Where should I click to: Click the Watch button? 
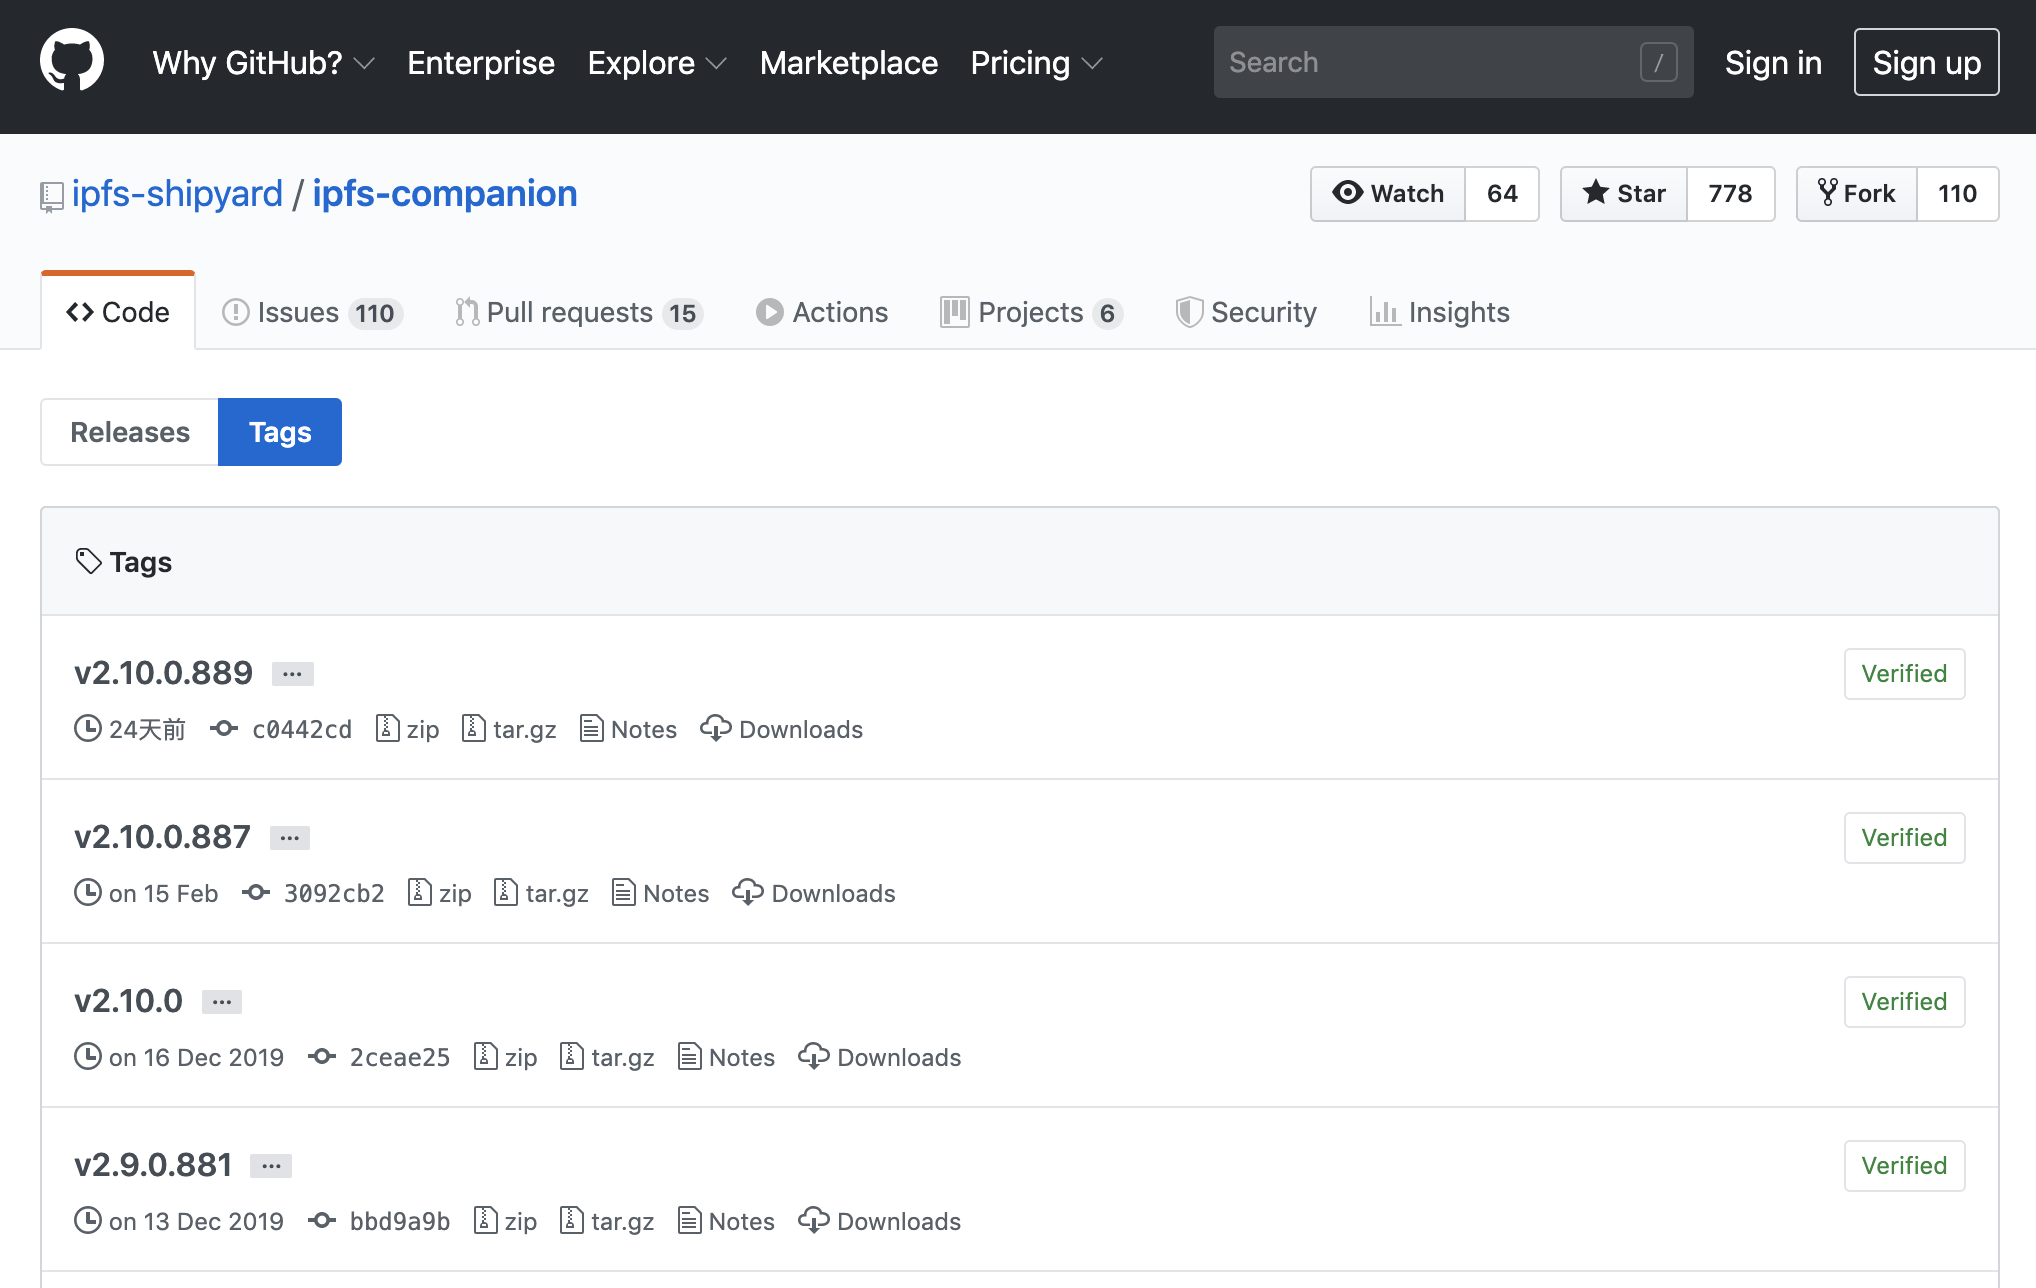tap(1388, 193)
